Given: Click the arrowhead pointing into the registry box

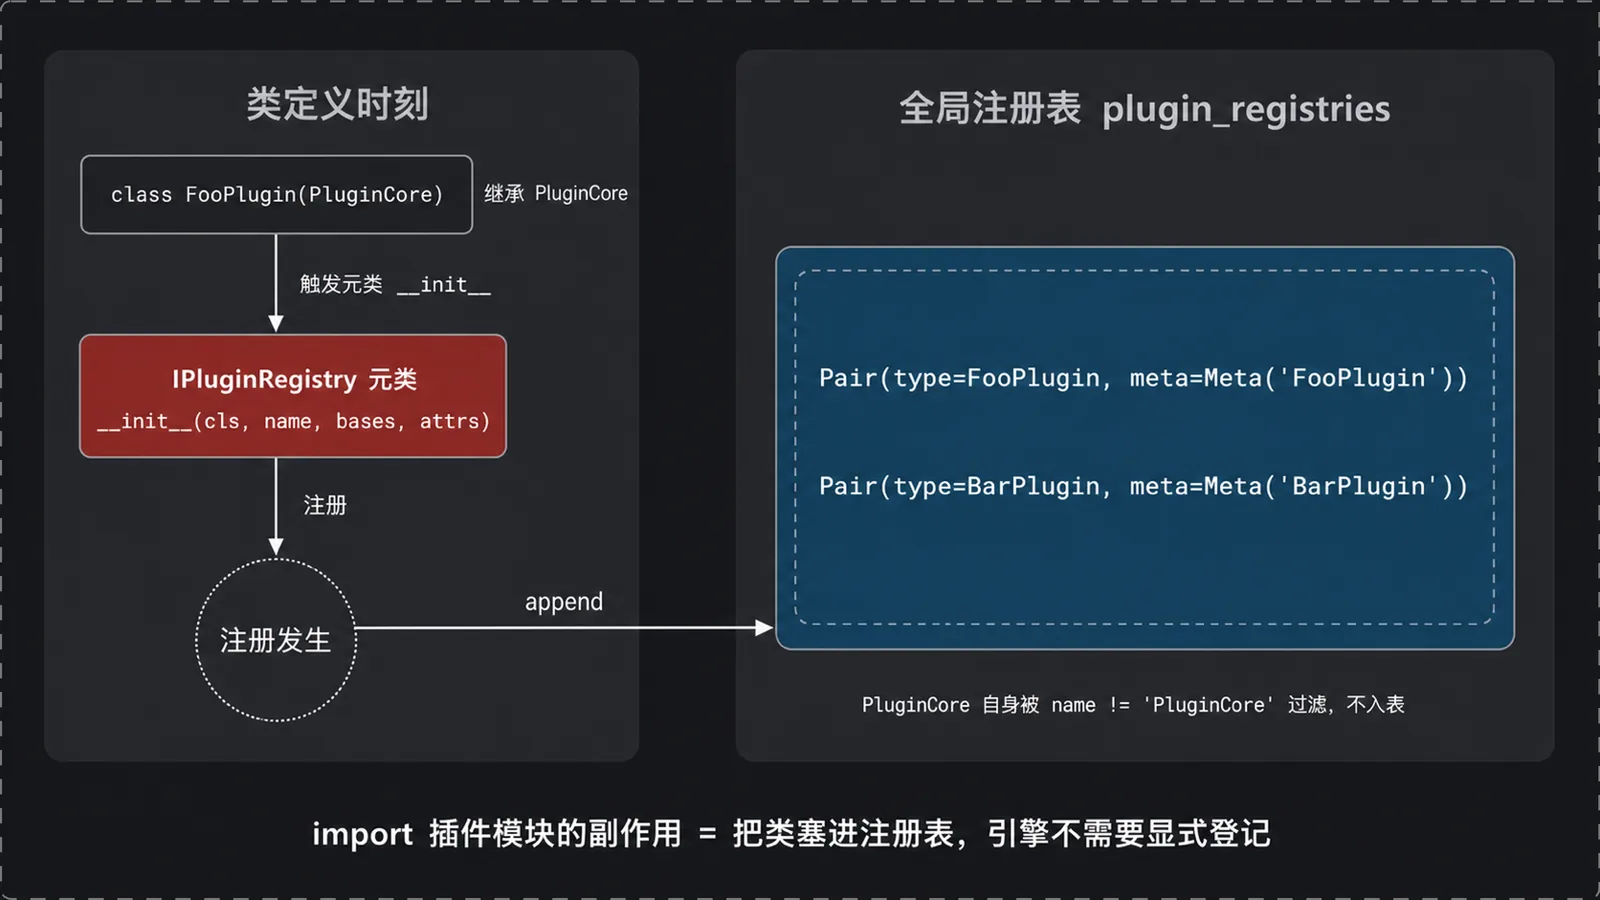Looking at the screenshot, I should (764, 628).
